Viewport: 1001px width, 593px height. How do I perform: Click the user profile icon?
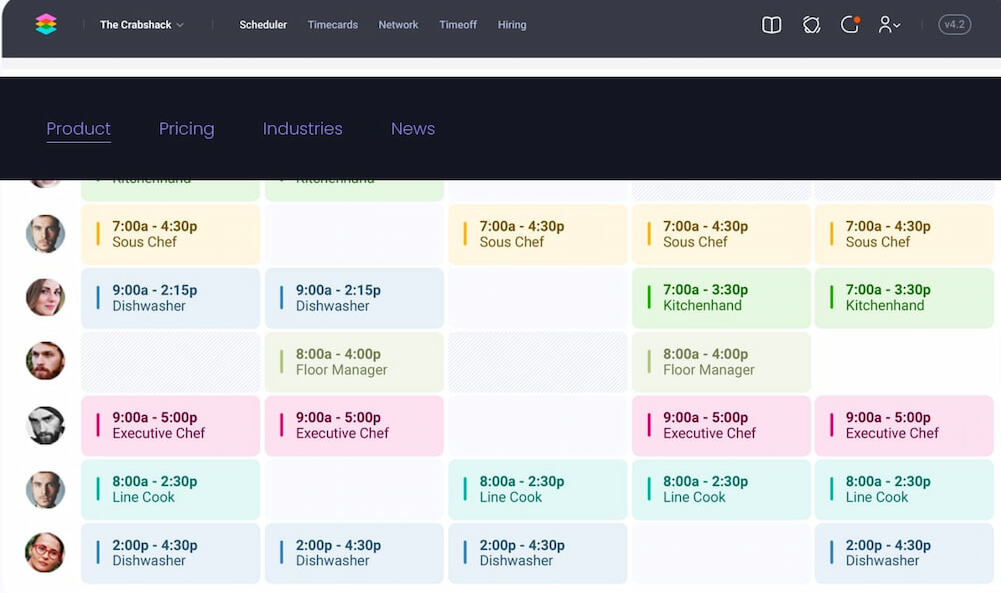884,25
